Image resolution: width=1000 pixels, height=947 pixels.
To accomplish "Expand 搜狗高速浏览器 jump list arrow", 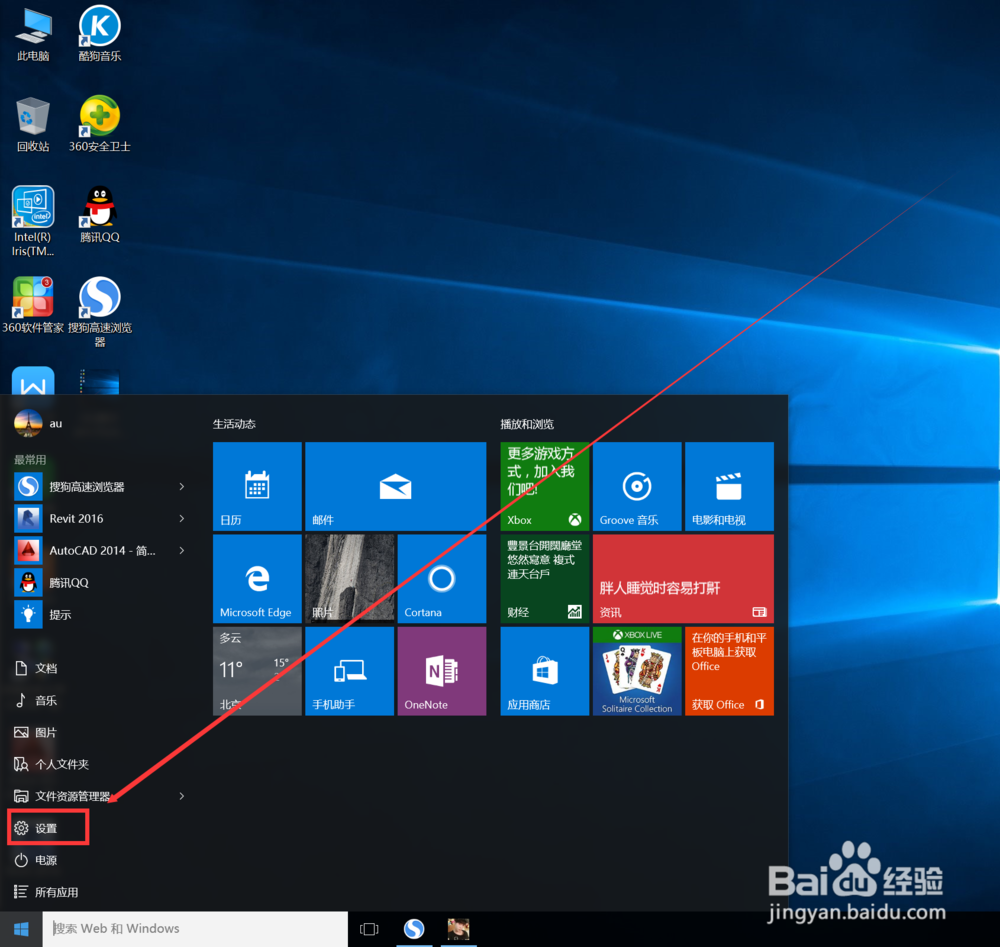I will tap(182, 487).
